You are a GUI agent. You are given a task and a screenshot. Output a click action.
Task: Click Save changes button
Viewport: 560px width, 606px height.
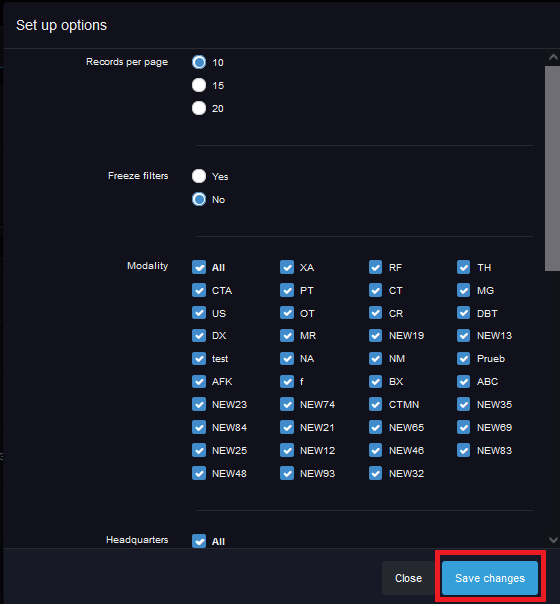coord(490,578)
